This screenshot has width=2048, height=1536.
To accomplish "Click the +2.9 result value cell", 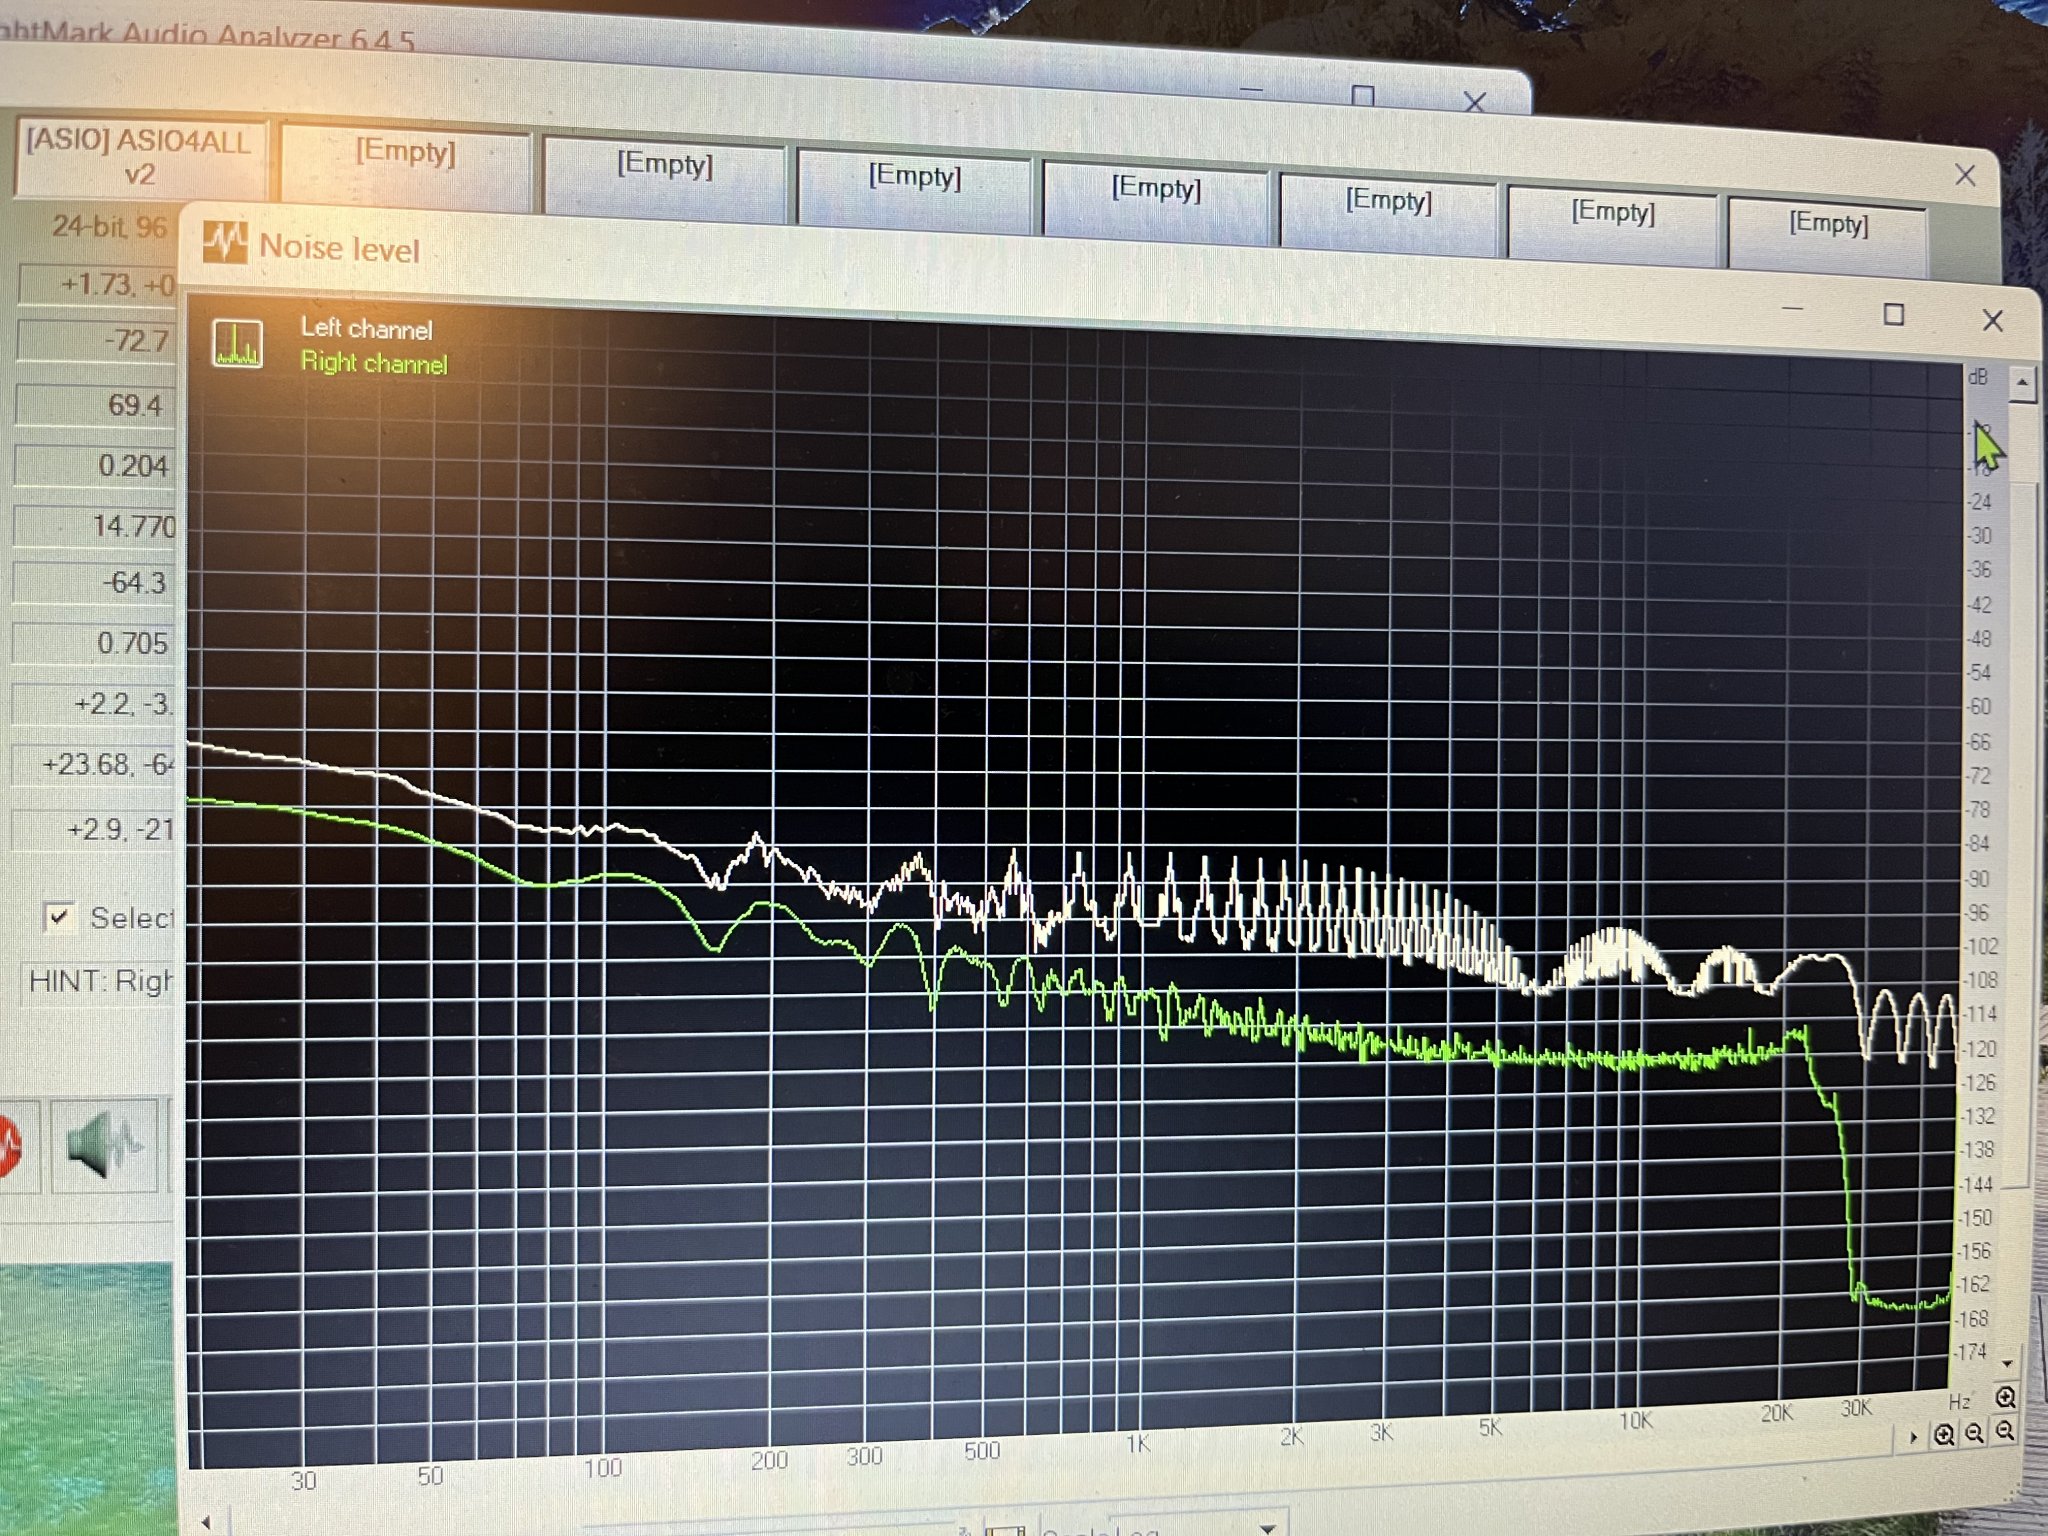I will pyautogui.click(x=92, y=830).
